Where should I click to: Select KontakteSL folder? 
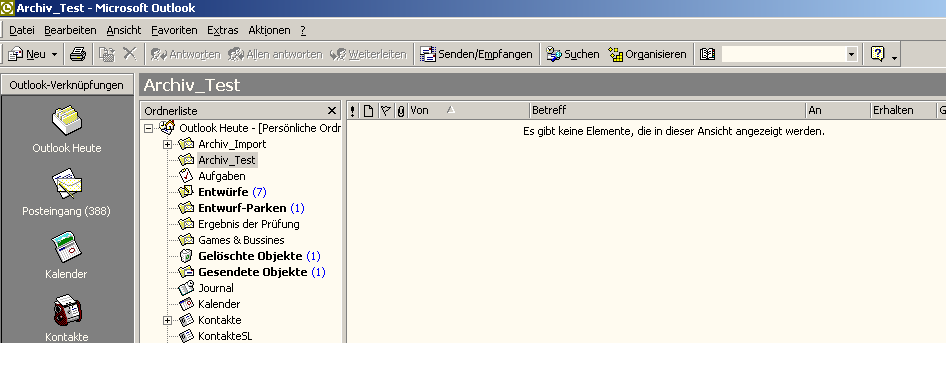click(225, 336)
